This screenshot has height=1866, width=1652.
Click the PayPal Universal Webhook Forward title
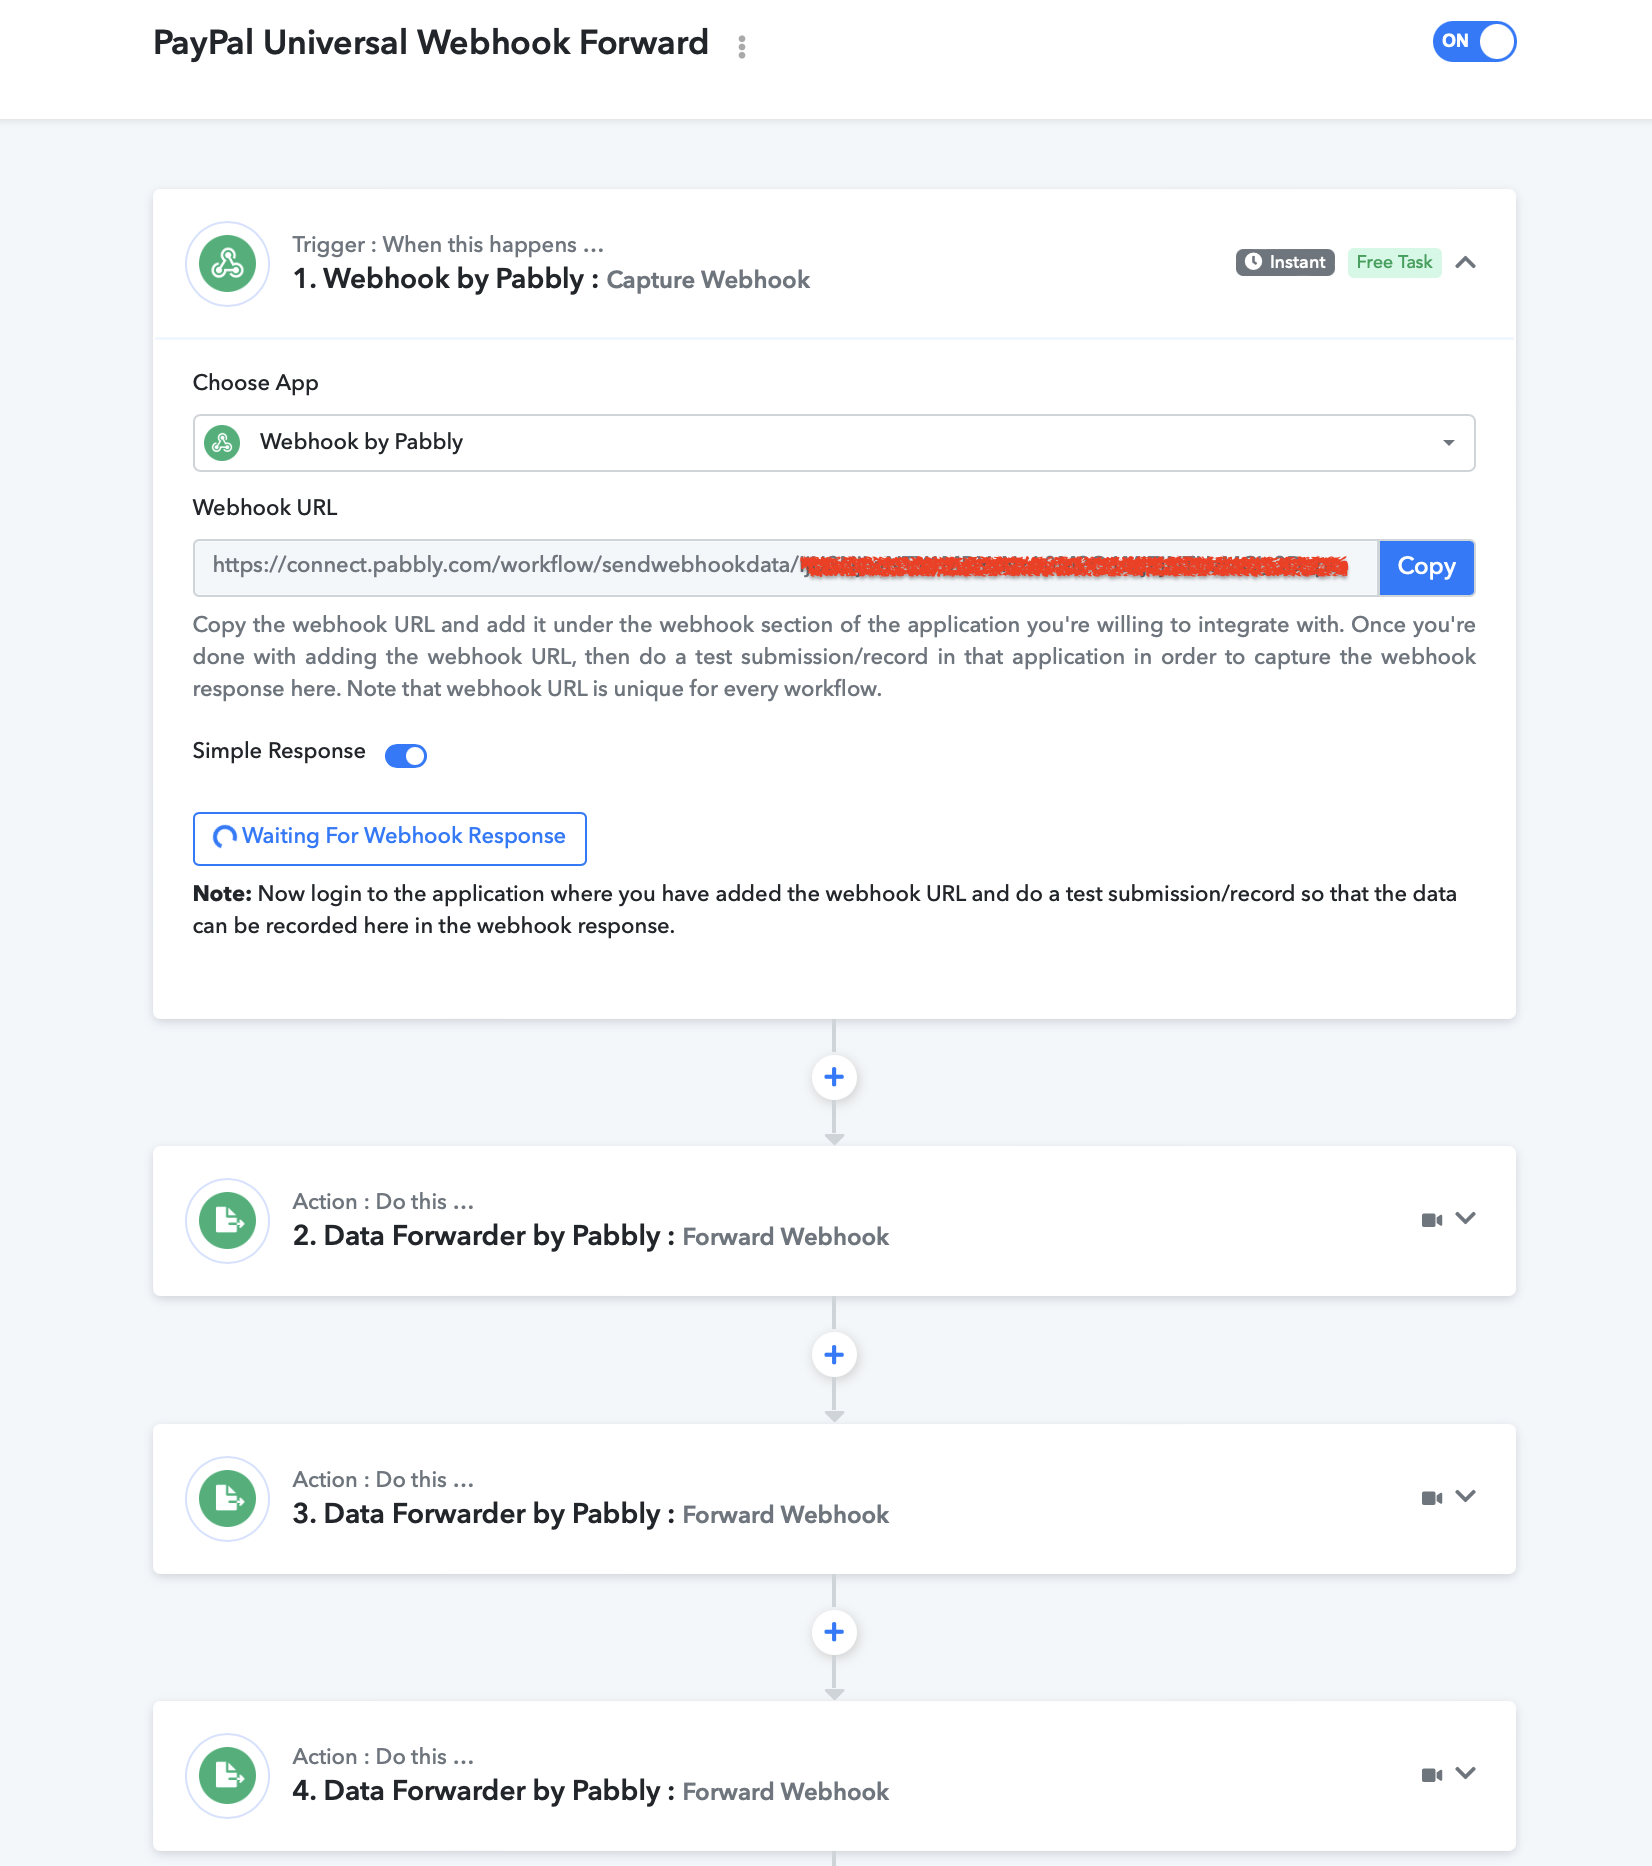click(431, 43)
